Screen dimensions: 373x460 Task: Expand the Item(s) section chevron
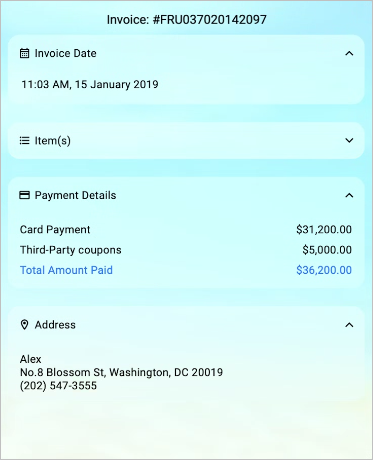pos(349,141)
